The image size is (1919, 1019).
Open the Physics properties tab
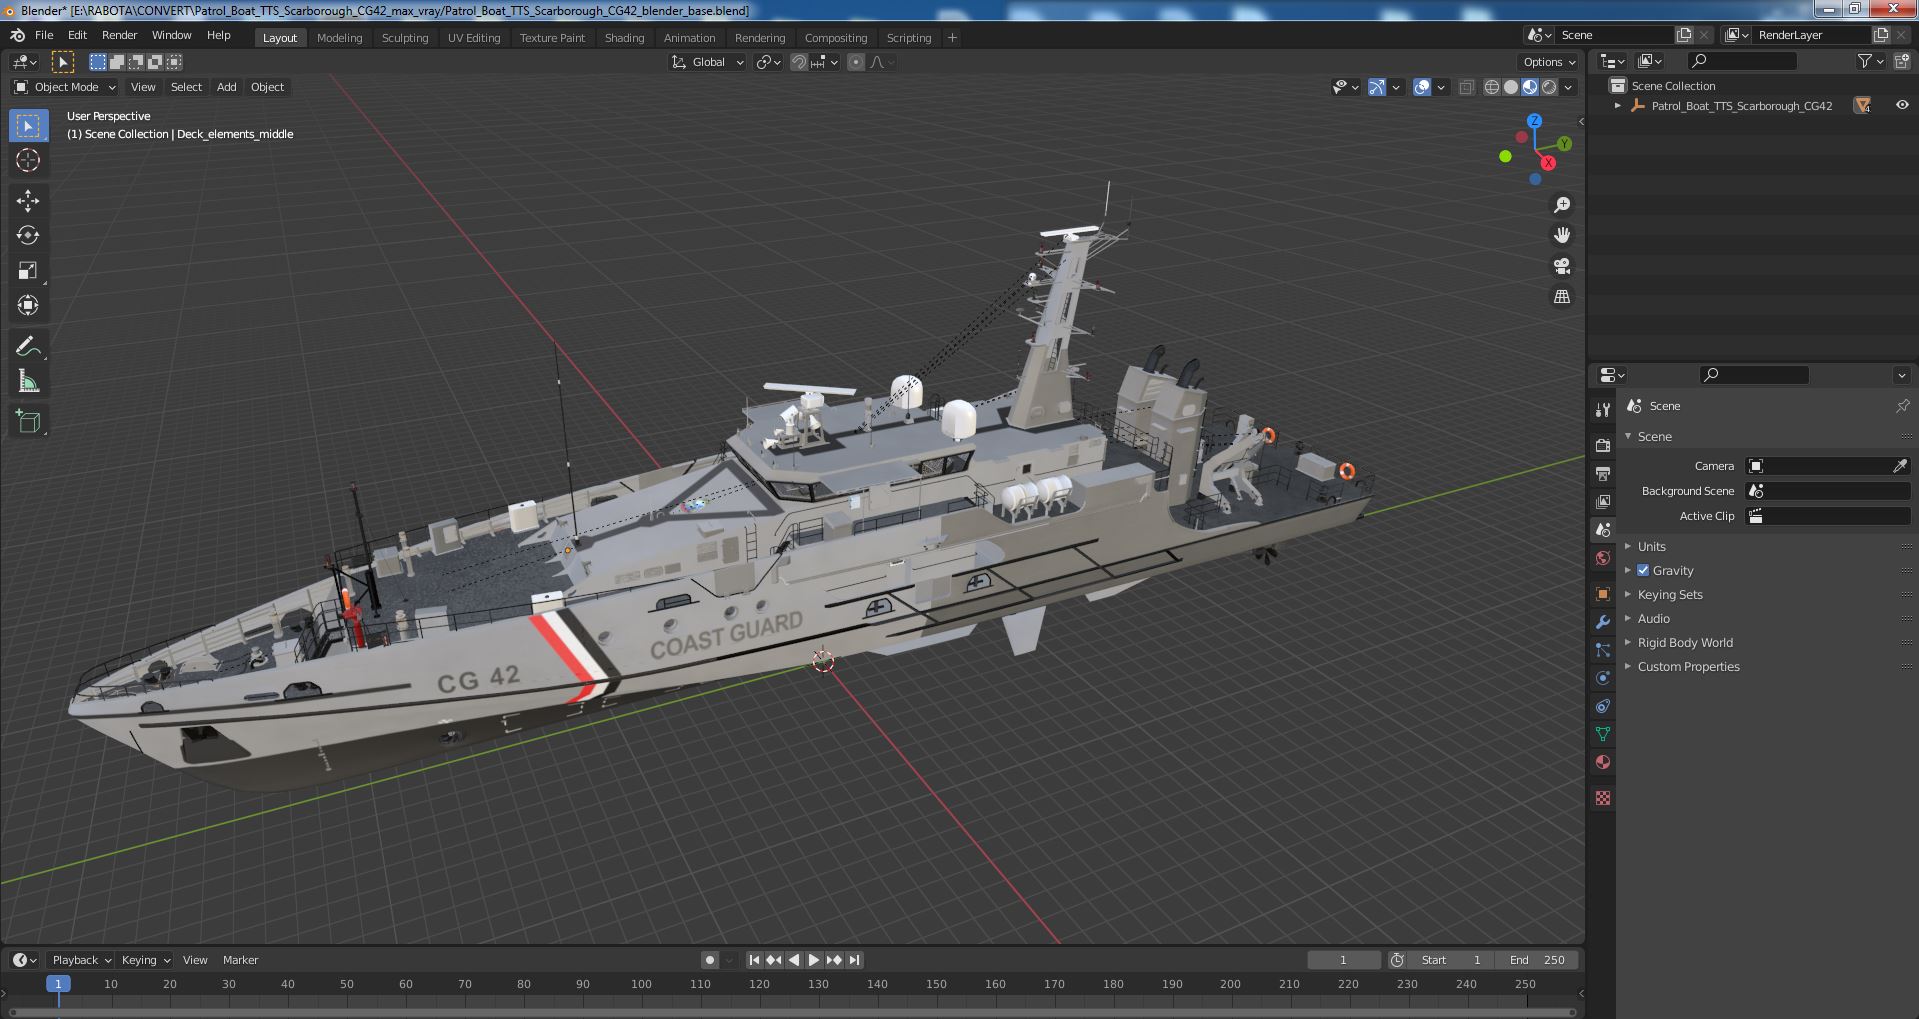1603,678
